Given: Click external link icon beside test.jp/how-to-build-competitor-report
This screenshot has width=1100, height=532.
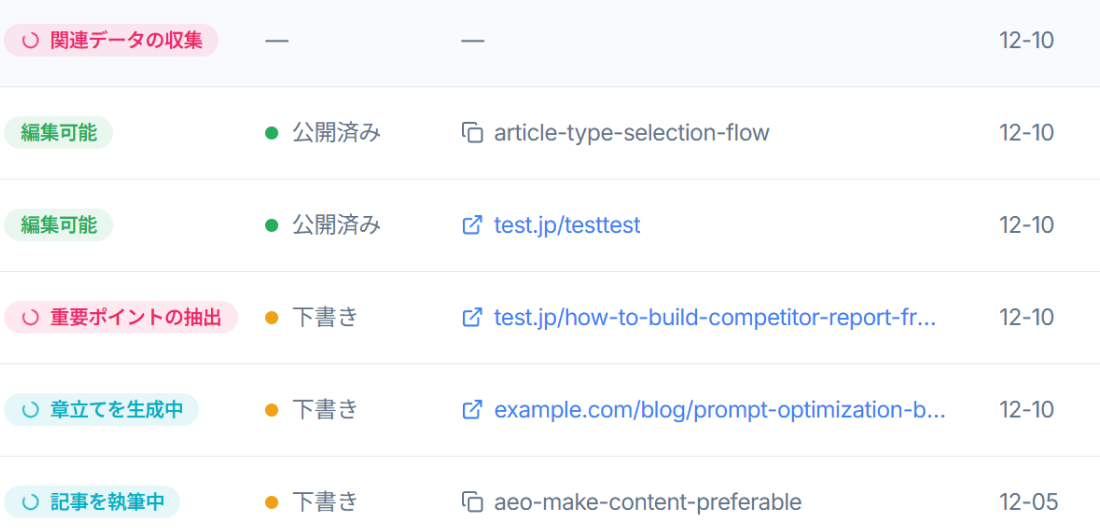Looking at the screenshot, I should (472, 317).
